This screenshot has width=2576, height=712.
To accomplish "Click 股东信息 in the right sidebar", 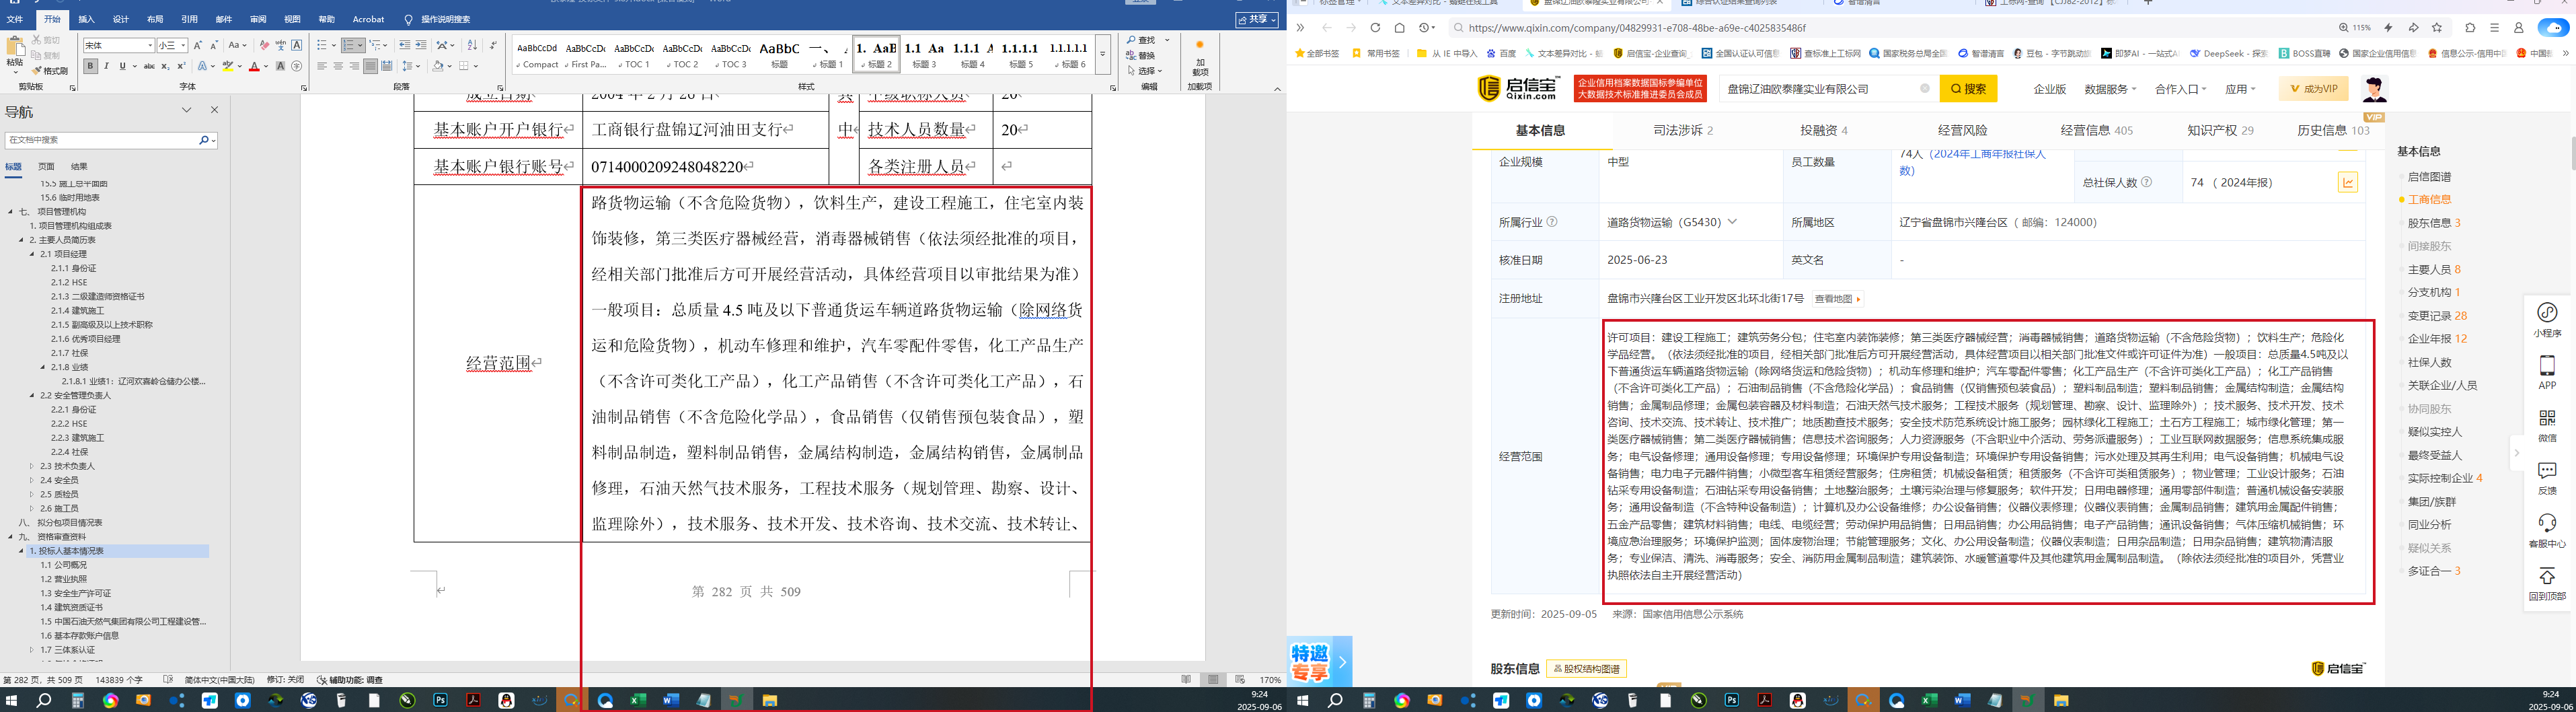I will tap(2434, 223).
